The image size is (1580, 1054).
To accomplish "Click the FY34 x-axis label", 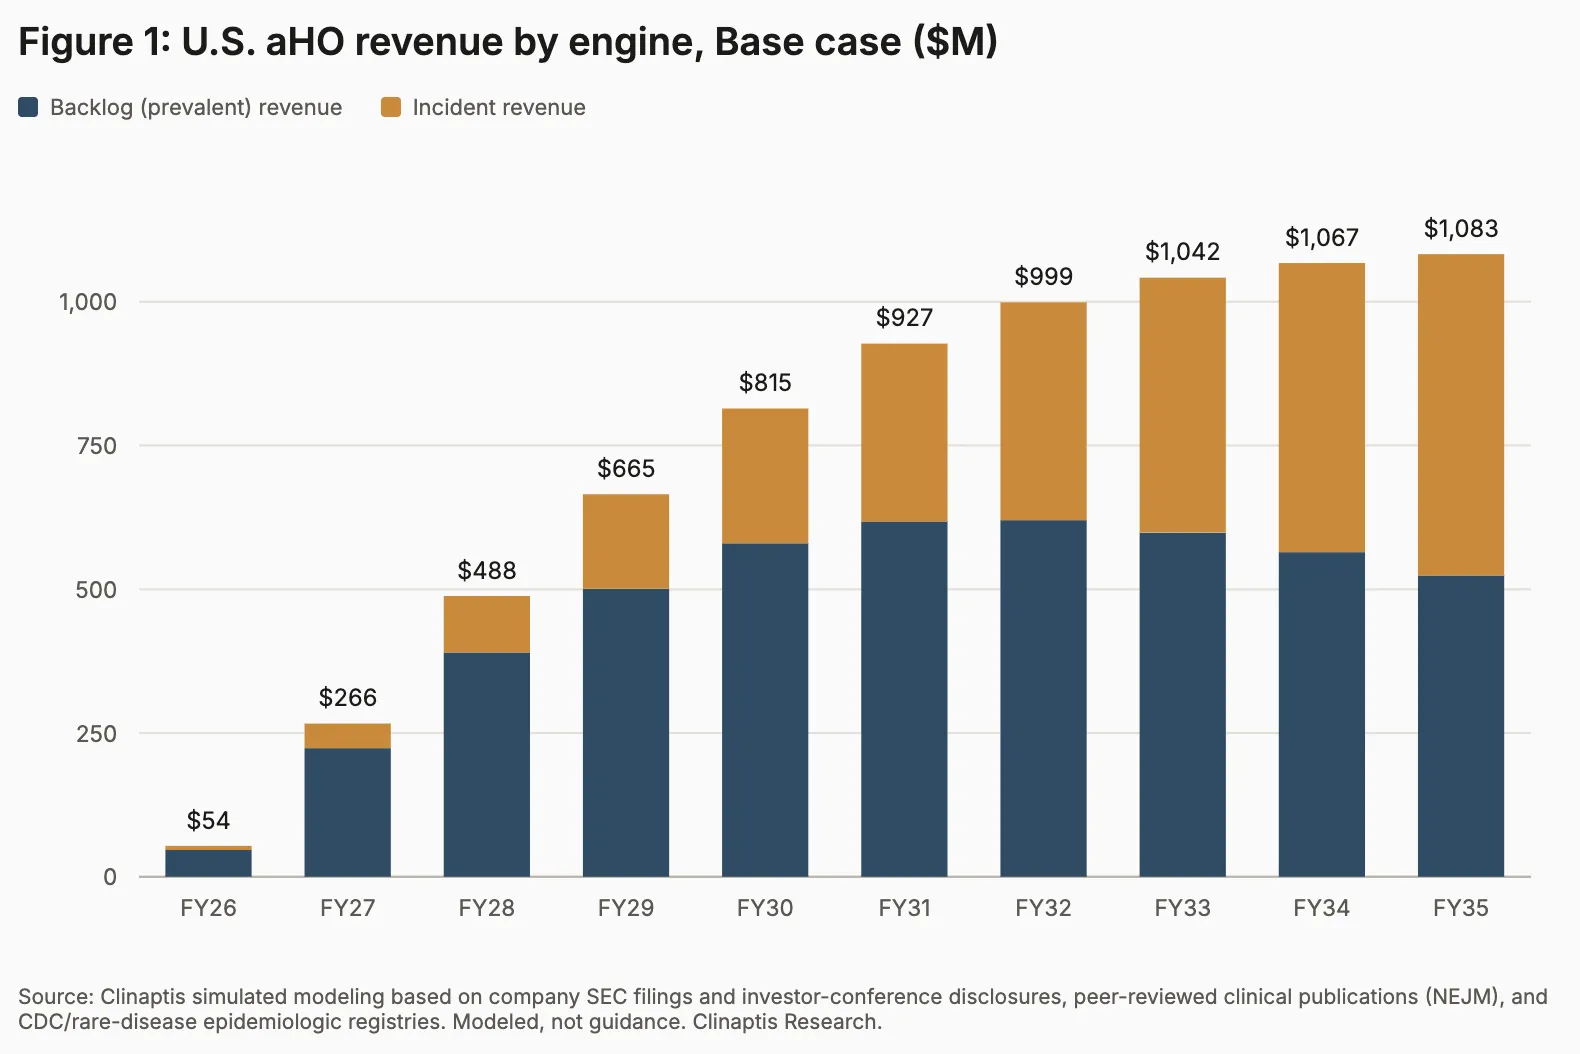I will pyautogui.click(x=1322, y=908).
